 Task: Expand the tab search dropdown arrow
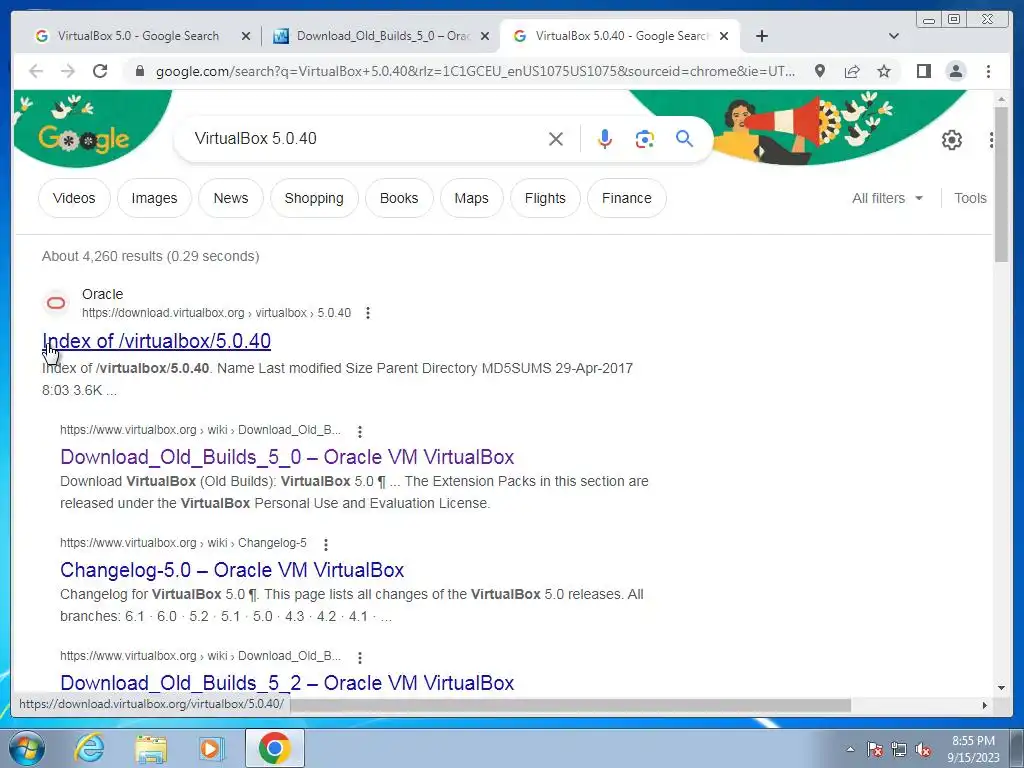[894, 36]
